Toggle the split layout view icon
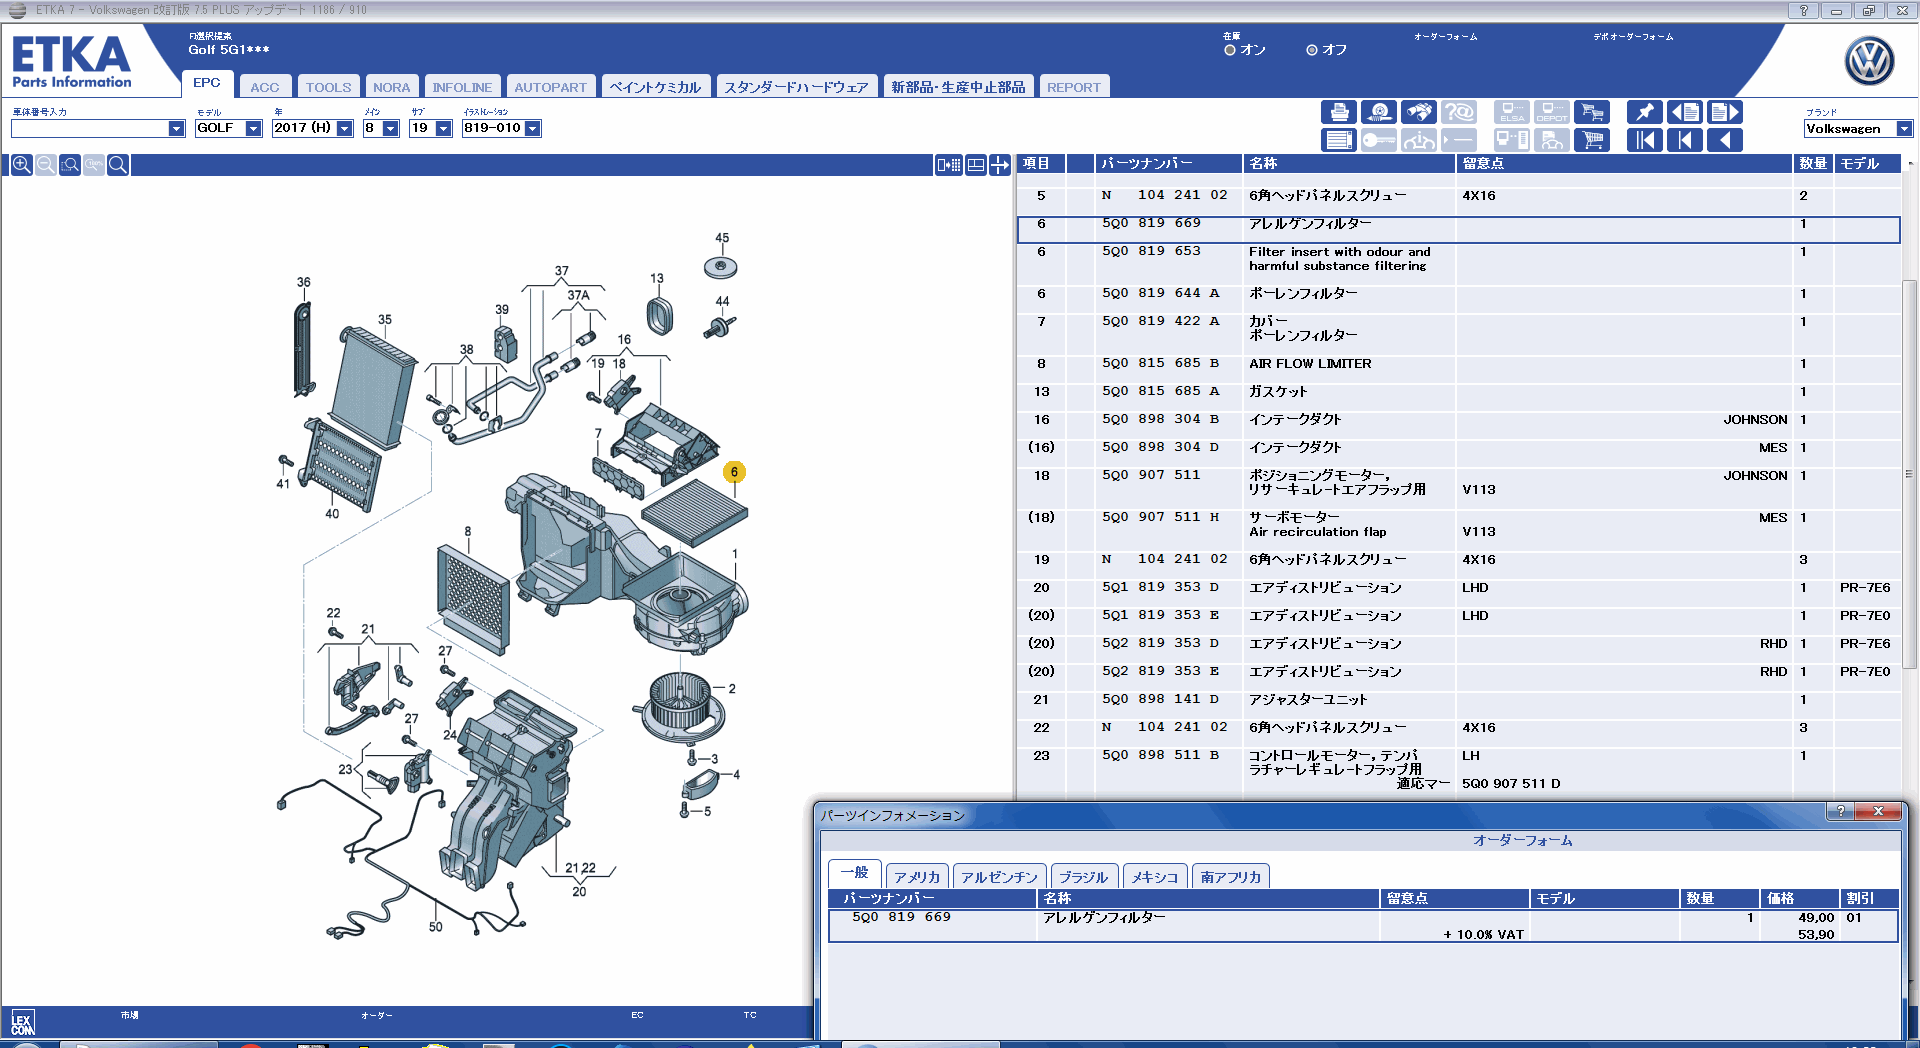Image resolution: width=1920 pixels, height=1048 pixels. click(976, 165)
